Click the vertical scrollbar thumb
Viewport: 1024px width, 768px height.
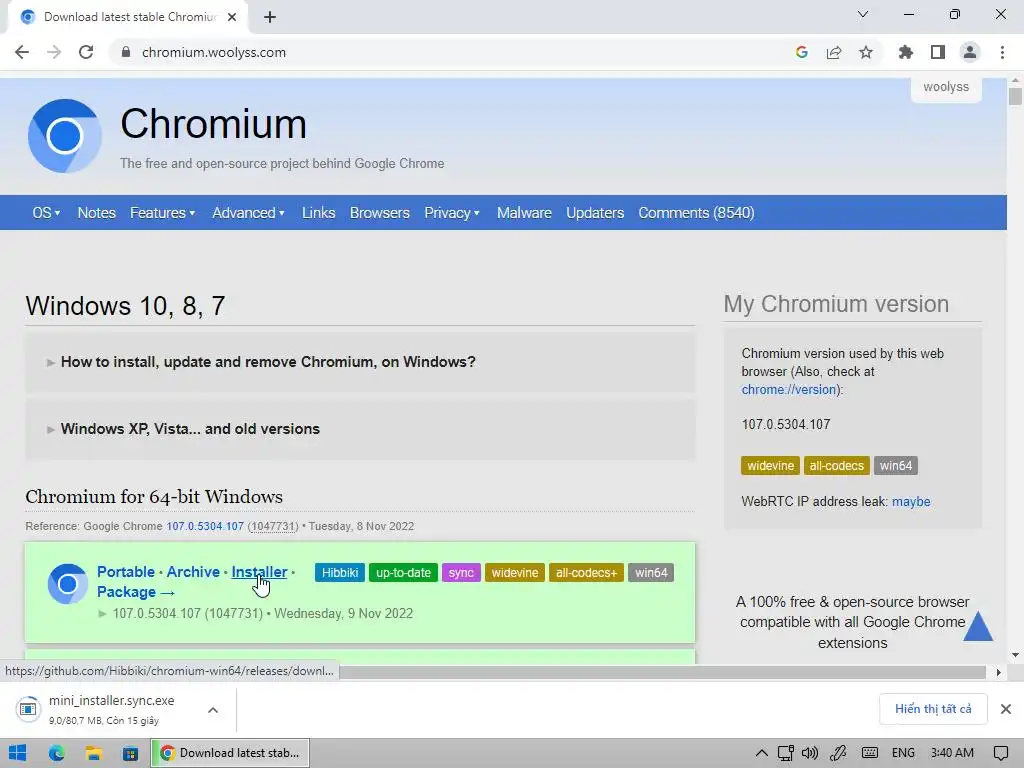[x=1015, y=96]
